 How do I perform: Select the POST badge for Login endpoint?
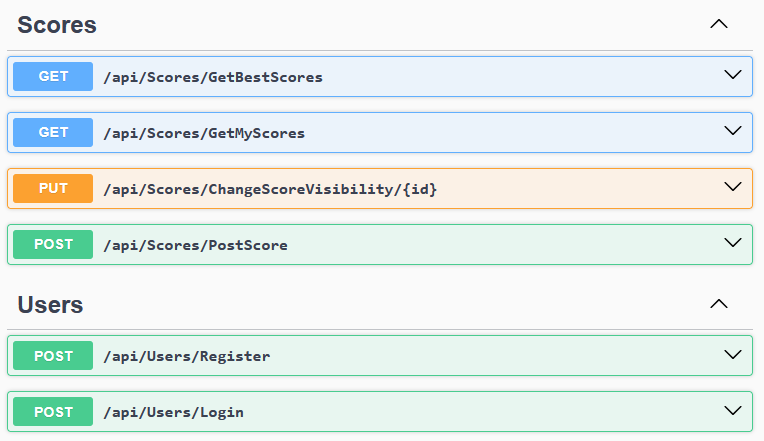(53, 412)
